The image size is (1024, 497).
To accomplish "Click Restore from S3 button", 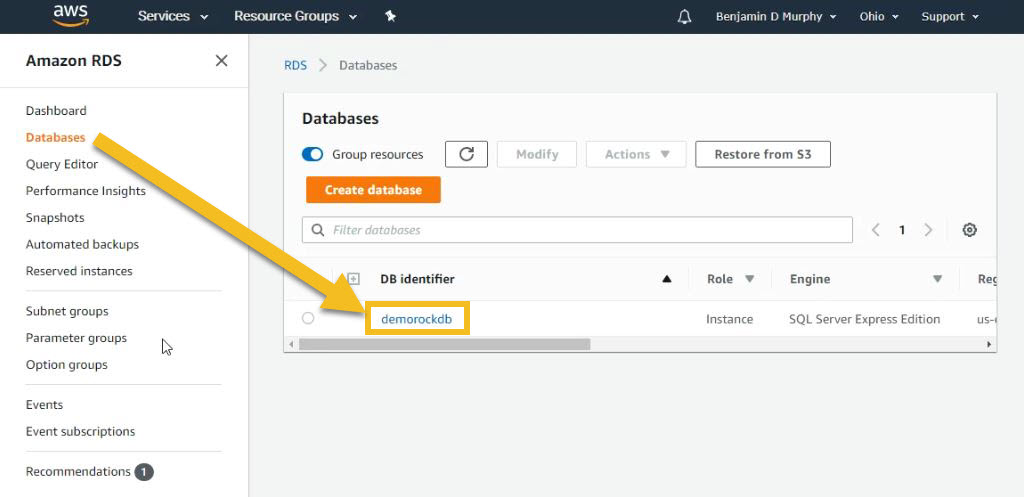I will point(763,154).
